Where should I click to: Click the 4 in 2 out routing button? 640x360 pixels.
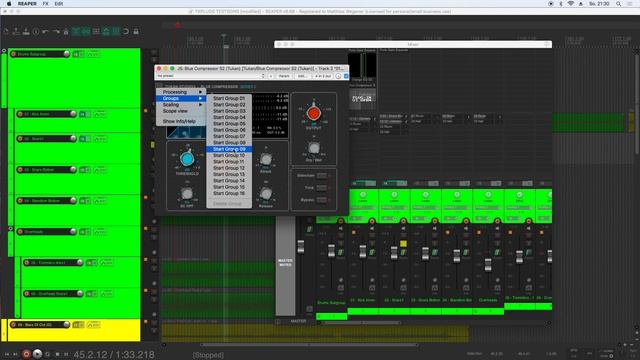[x=323, y=76]
